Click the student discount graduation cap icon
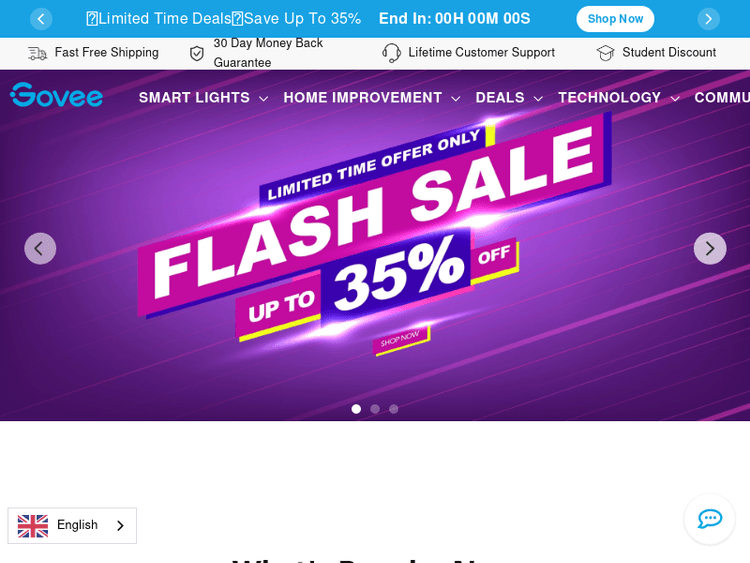Screen dimensions: 750x563 tap(605, 53)
